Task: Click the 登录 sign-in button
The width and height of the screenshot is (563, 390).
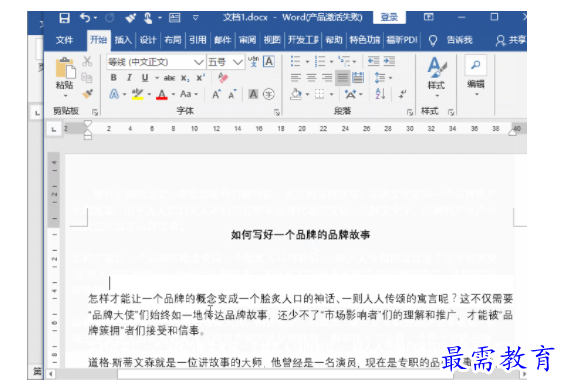Action: coord(389,17)
